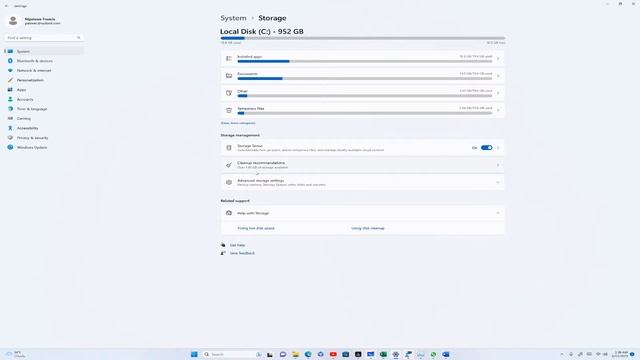Image resolution: width=640 pixels, height=360 pixels.
Task: Open the weather widget in taskbar
Action: point(15,354)
